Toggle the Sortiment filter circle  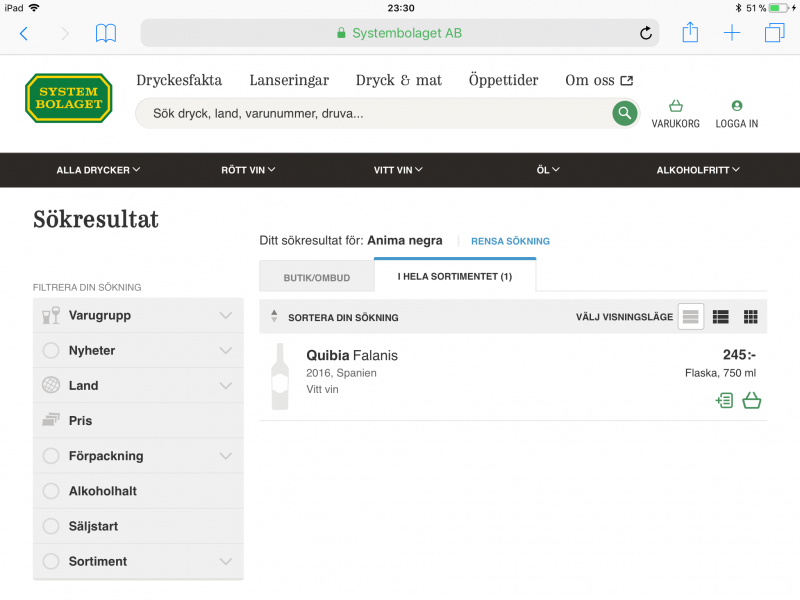[x=51, y=561]
